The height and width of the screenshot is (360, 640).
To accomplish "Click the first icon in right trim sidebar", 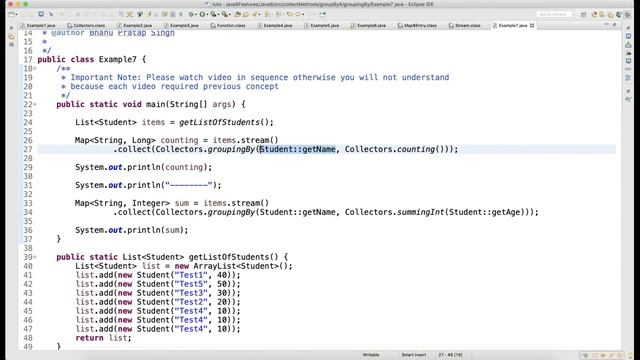I will [628, 27].
